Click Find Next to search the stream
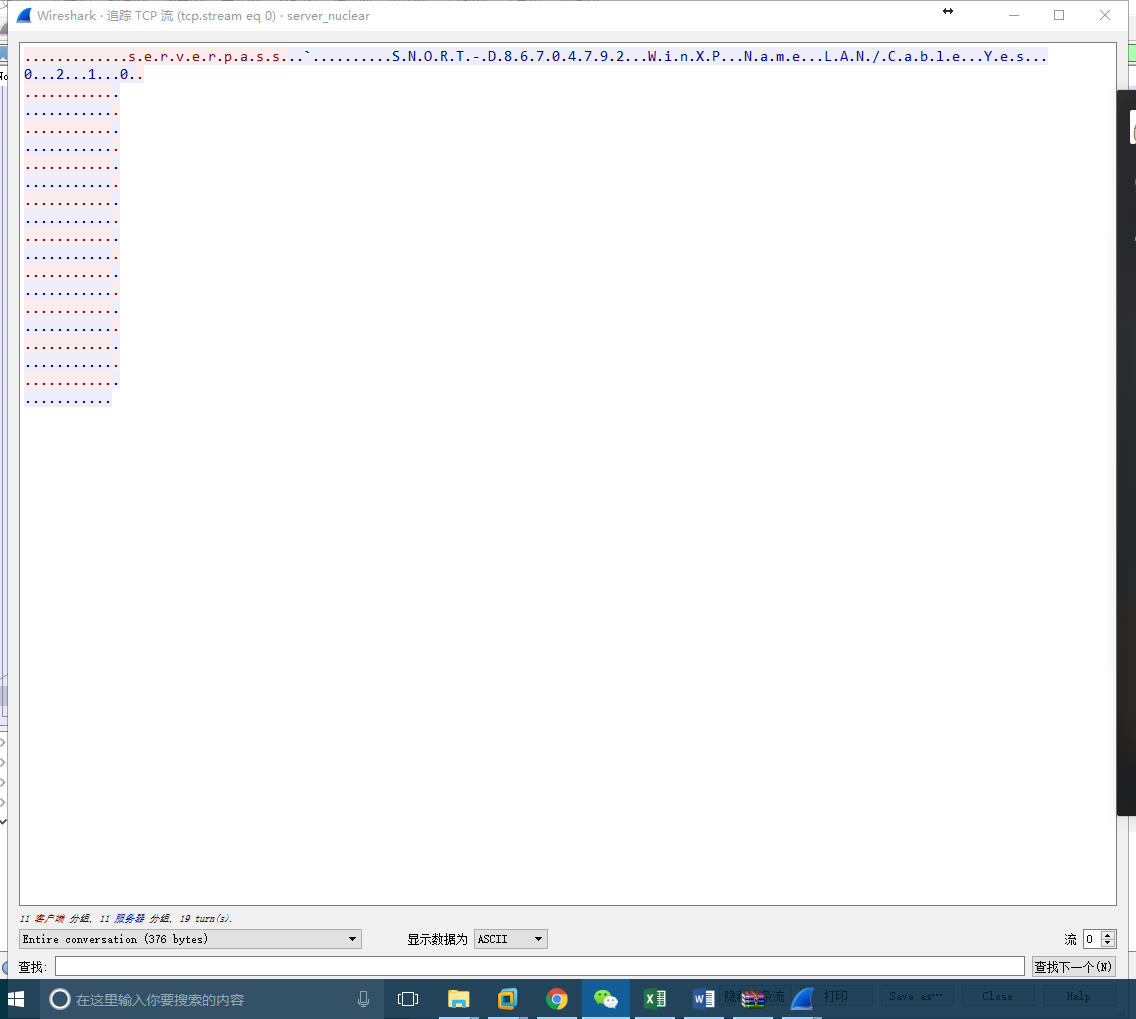Screen dimensions: 1136x1019 click(1073, 965)
